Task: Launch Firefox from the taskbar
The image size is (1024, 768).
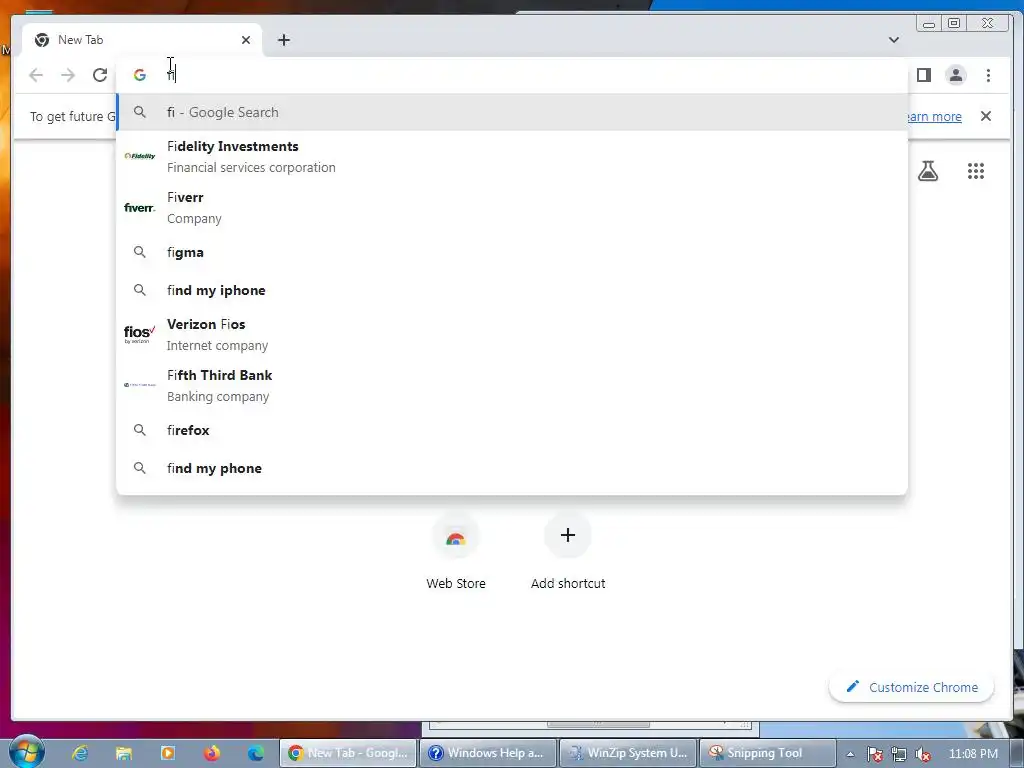Action: click(212, 753)
